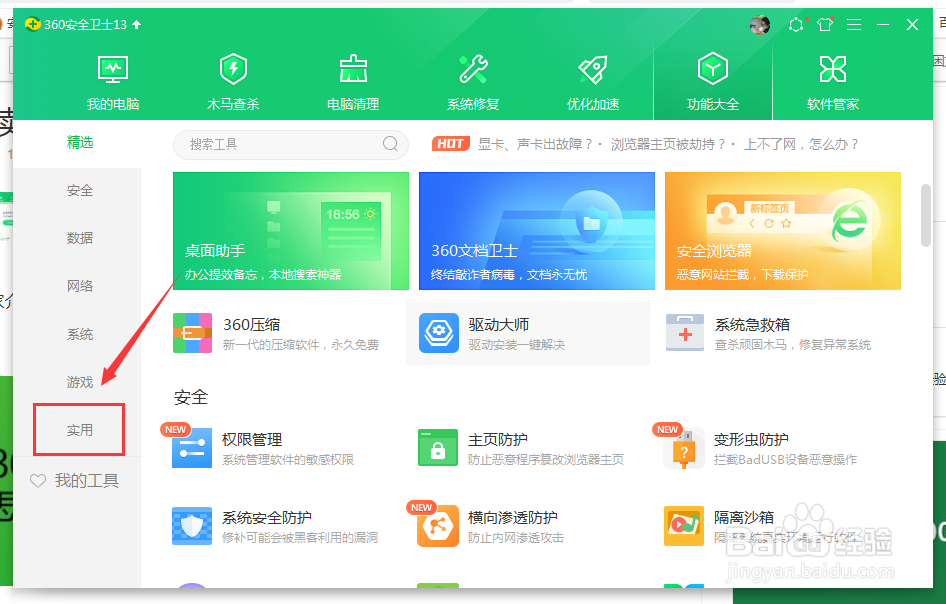Open the skin shirt icon
946x604 pixels.
[x=825, y=25]
